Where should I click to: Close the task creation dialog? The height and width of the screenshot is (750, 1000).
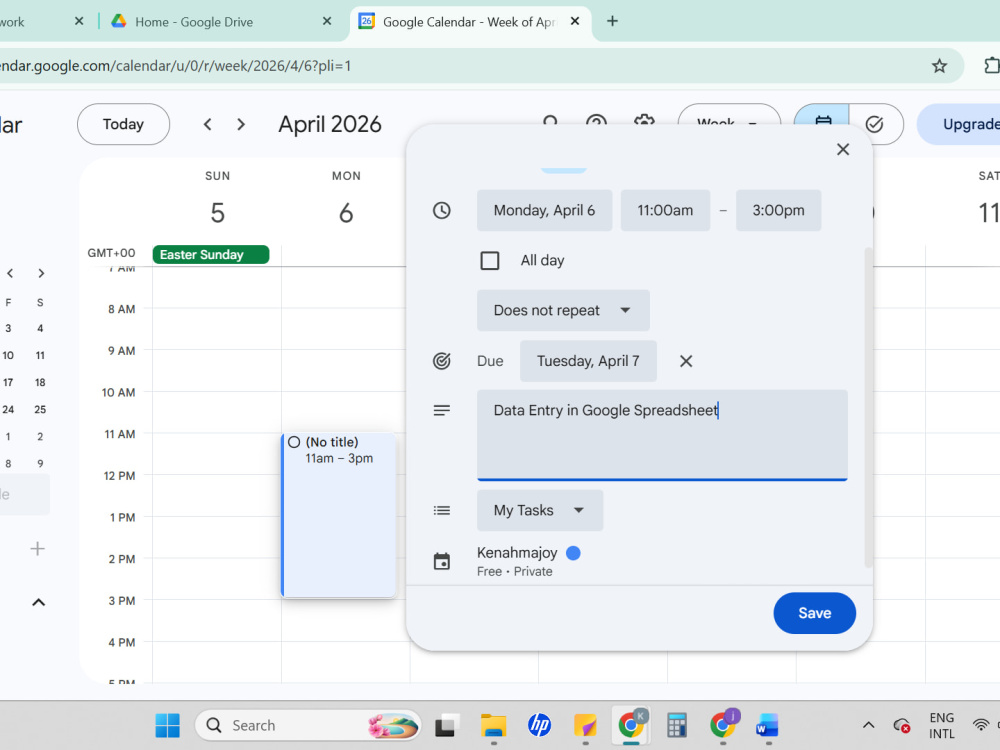pos(842,149)
